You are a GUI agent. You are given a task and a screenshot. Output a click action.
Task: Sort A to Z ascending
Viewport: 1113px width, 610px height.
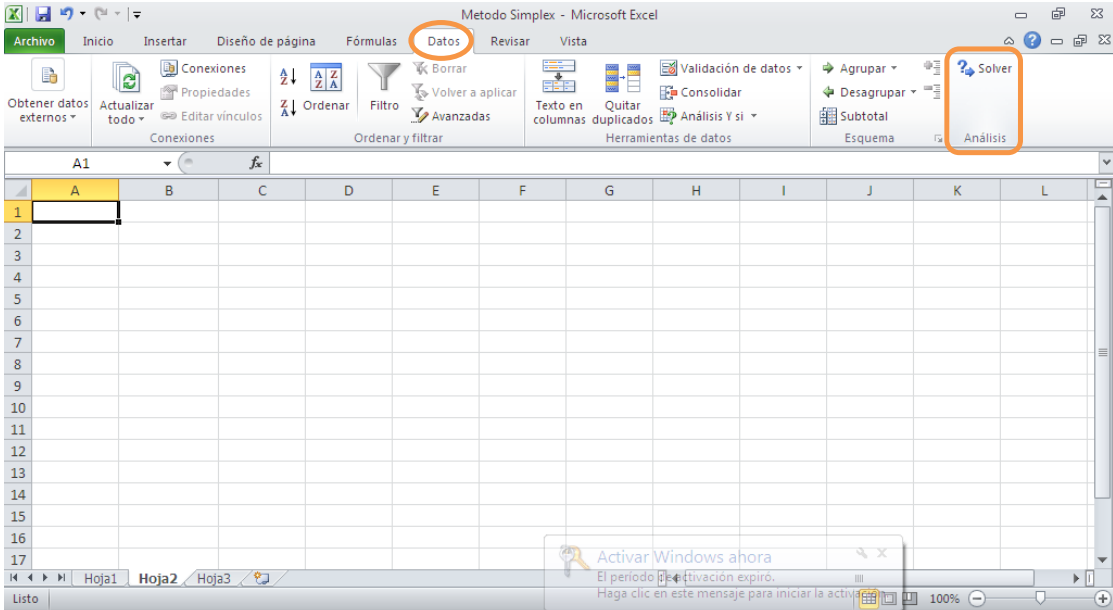click(287, 76)
